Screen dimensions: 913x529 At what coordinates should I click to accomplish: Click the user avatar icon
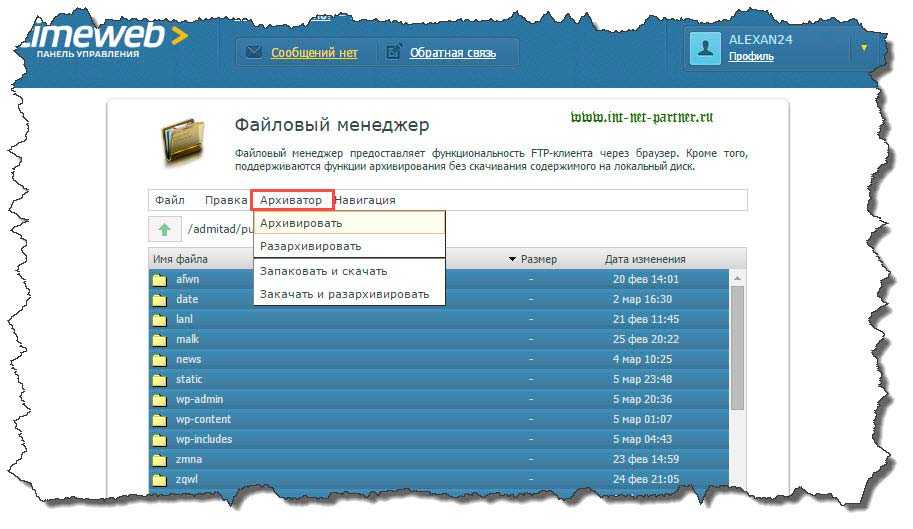[x=706, y=48]
